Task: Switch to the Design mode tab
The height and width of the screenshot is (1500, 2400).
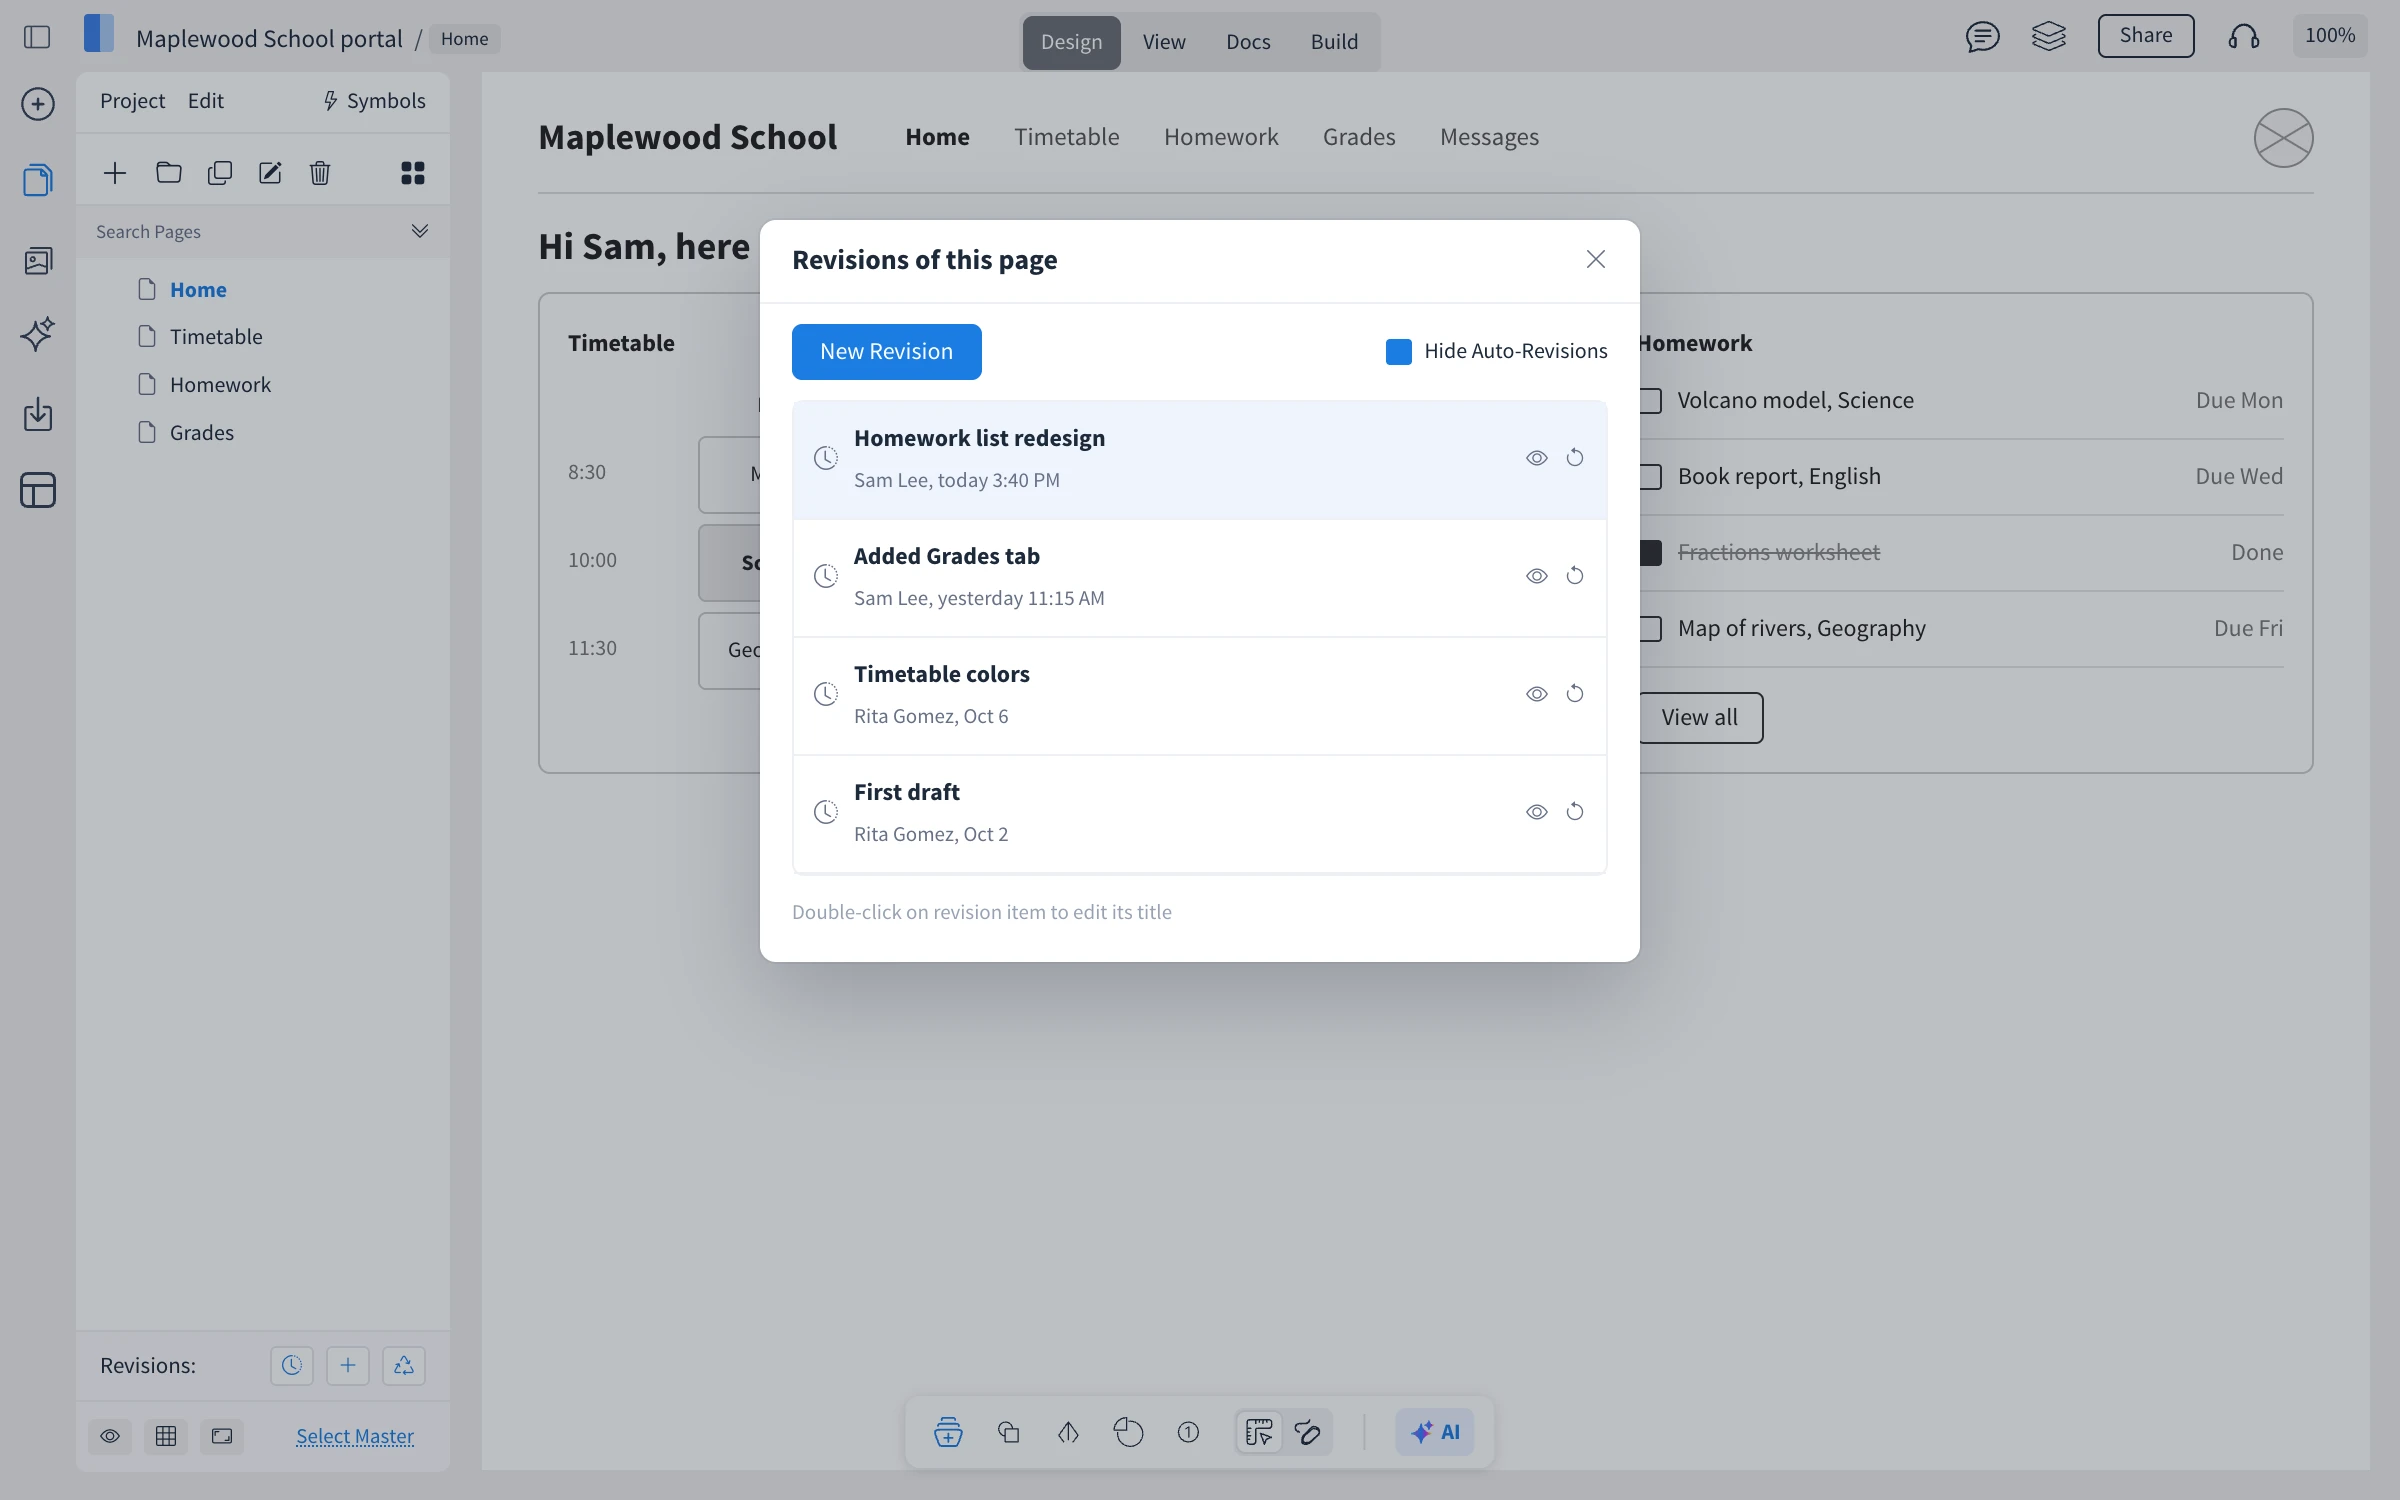Action: [x=1071, y=42]
